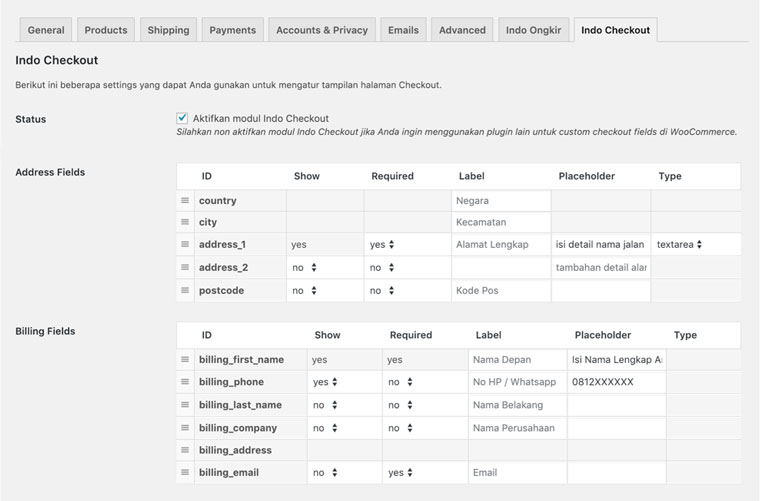Edit the 'Isi Nama Lengkap' placeholder field
The image size is (760, 501).
[617, 360]
